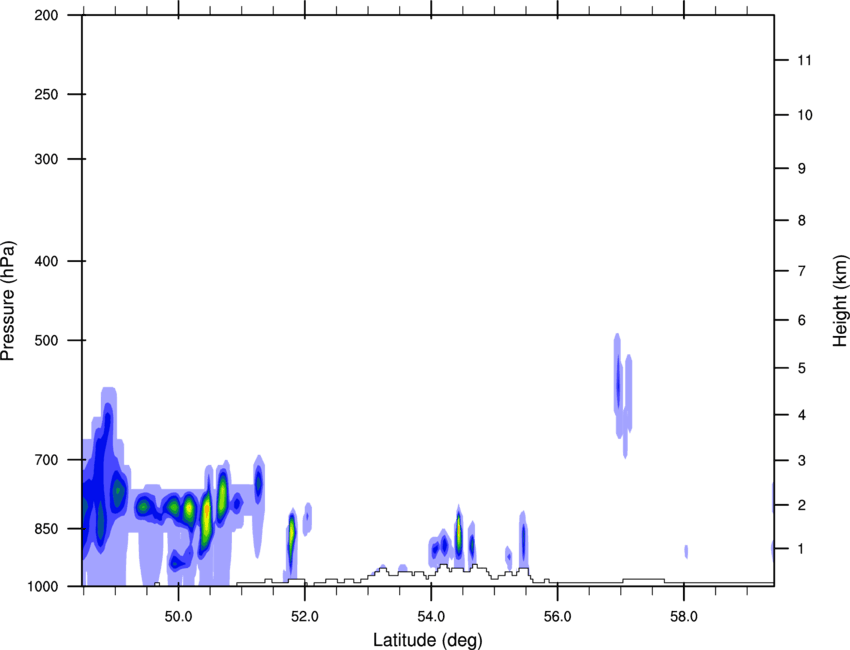Click the 700 pressure tick label
The image size is (850, 650).
46,460
